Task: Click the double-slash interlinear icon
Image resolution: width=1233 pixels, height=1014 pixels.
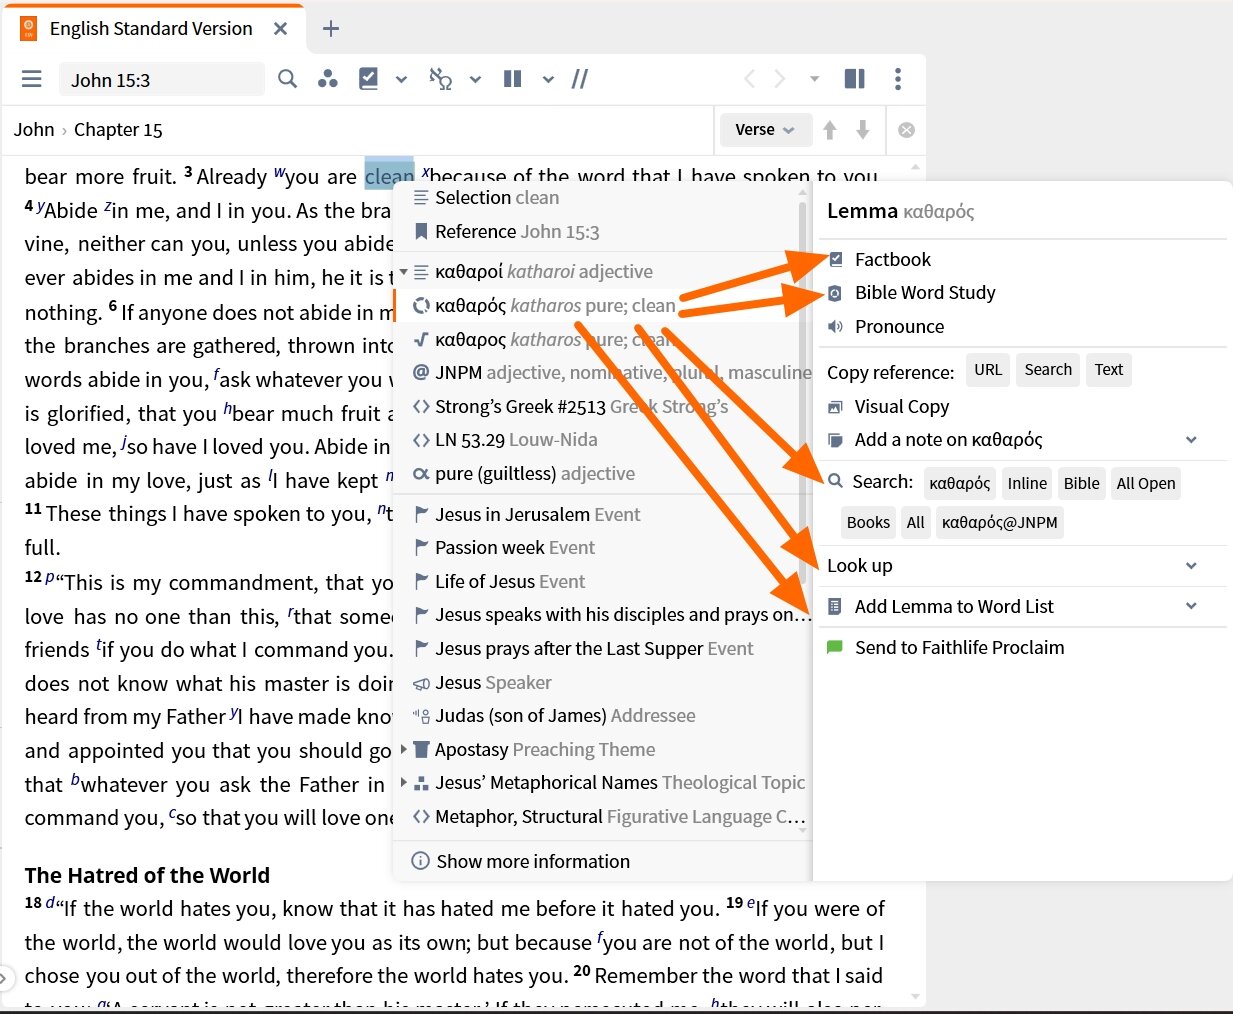Action: pyautogui.click(x=580, y=79)
